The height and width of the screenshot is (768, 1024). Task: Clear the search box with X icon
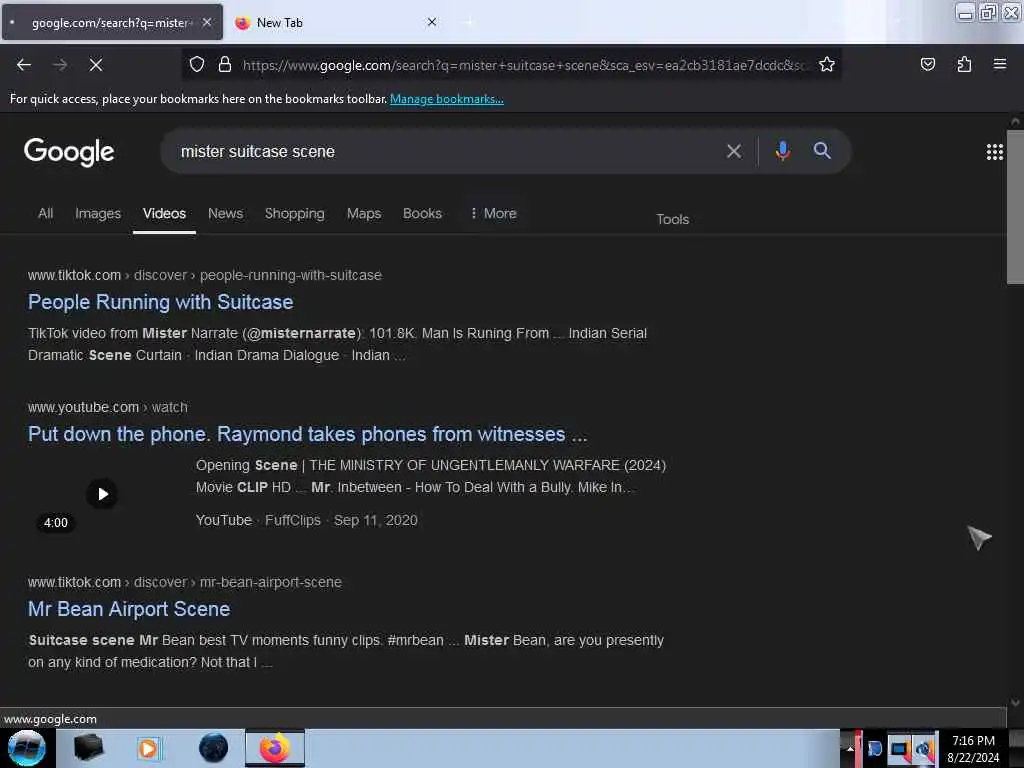click(733, 152)
